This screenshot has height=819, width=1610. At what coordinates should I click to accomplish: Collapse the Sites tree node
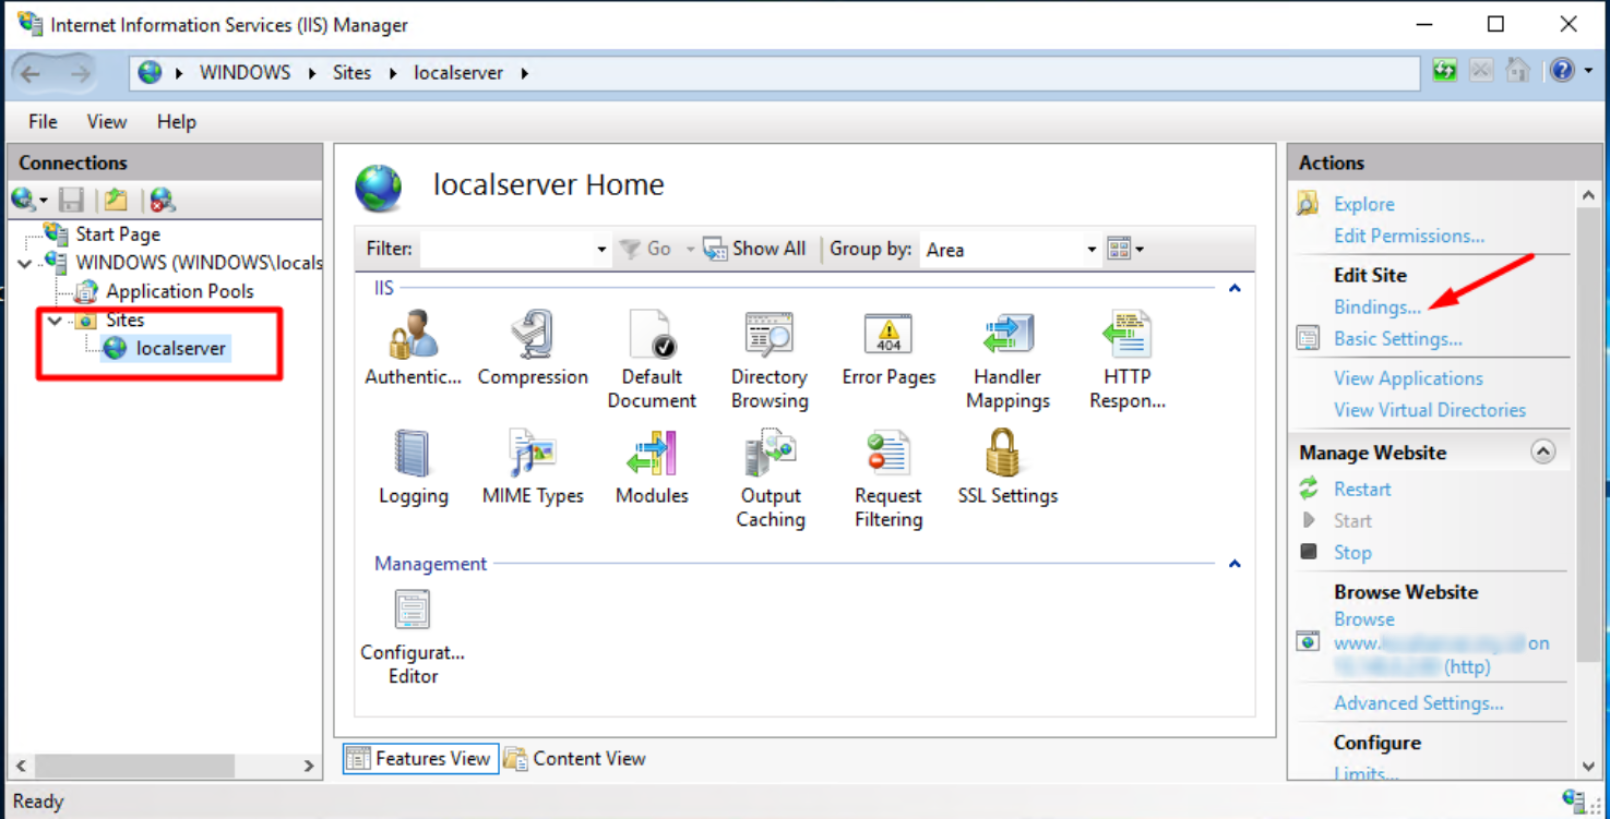pos(55,320)
